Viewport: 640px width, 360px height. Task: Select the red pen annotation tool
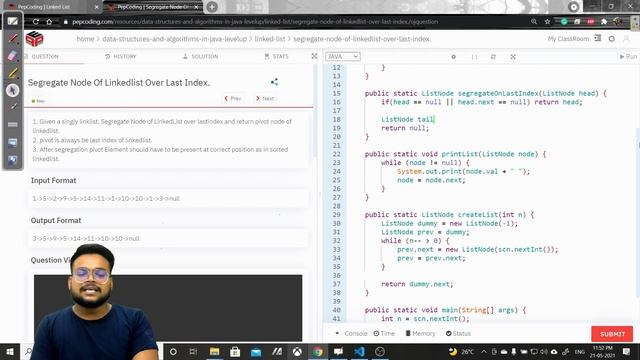pyautogui.click(x=13, y=39)
